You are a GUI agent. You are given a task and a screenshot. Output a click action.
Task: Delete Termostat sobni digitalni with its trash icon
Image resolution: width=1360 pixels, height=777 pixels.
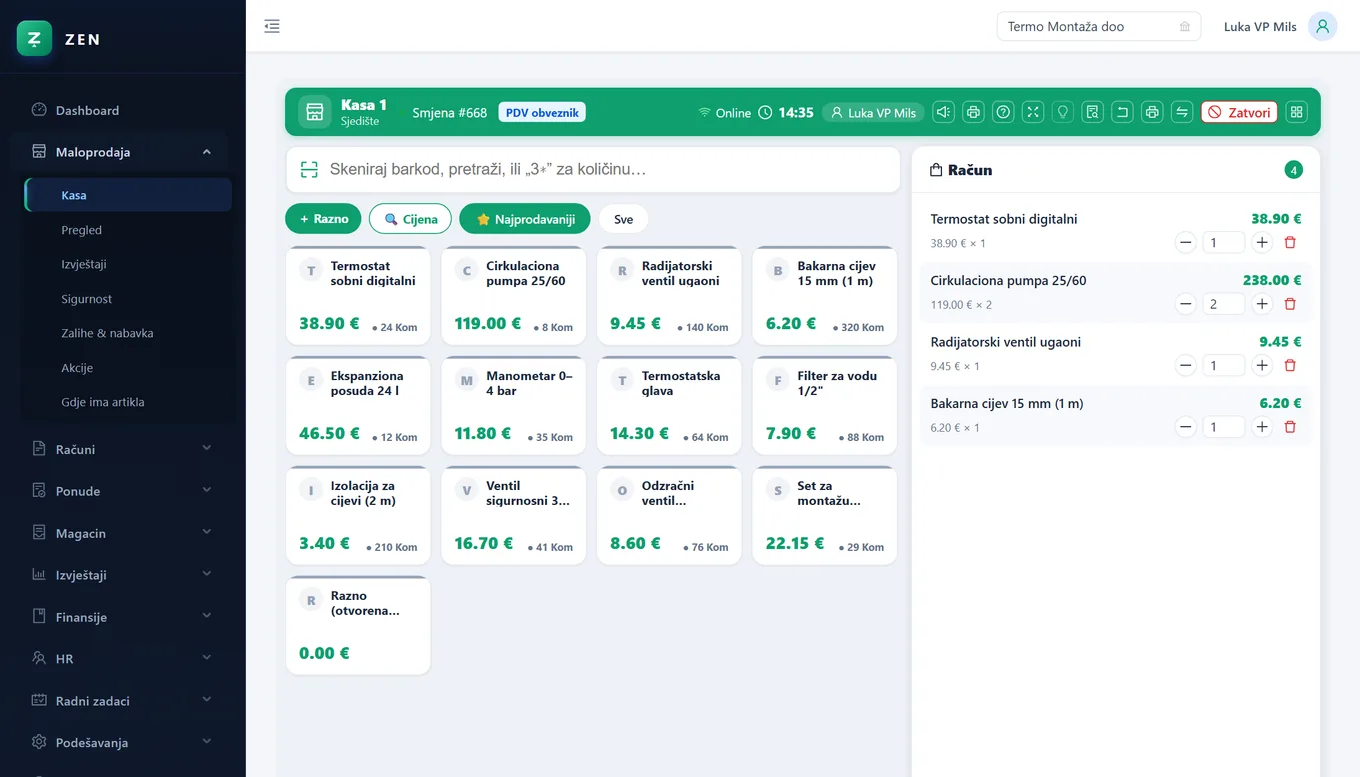(1290, 242)
